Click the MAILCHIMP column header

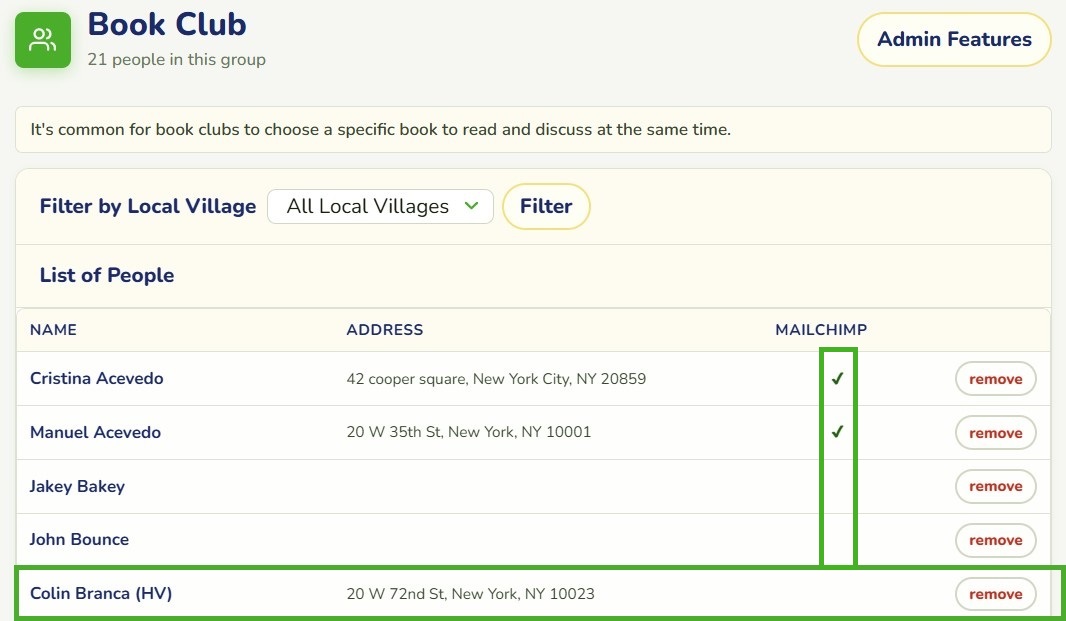click(x=821, y=330)
